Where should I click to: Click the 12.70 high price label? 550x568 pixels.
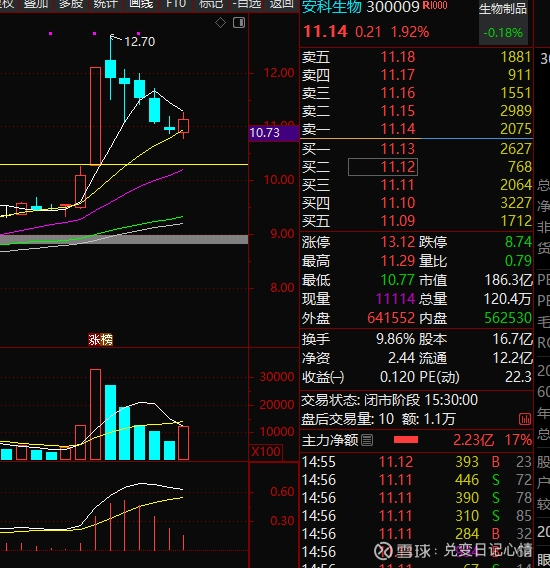(139, 42)
